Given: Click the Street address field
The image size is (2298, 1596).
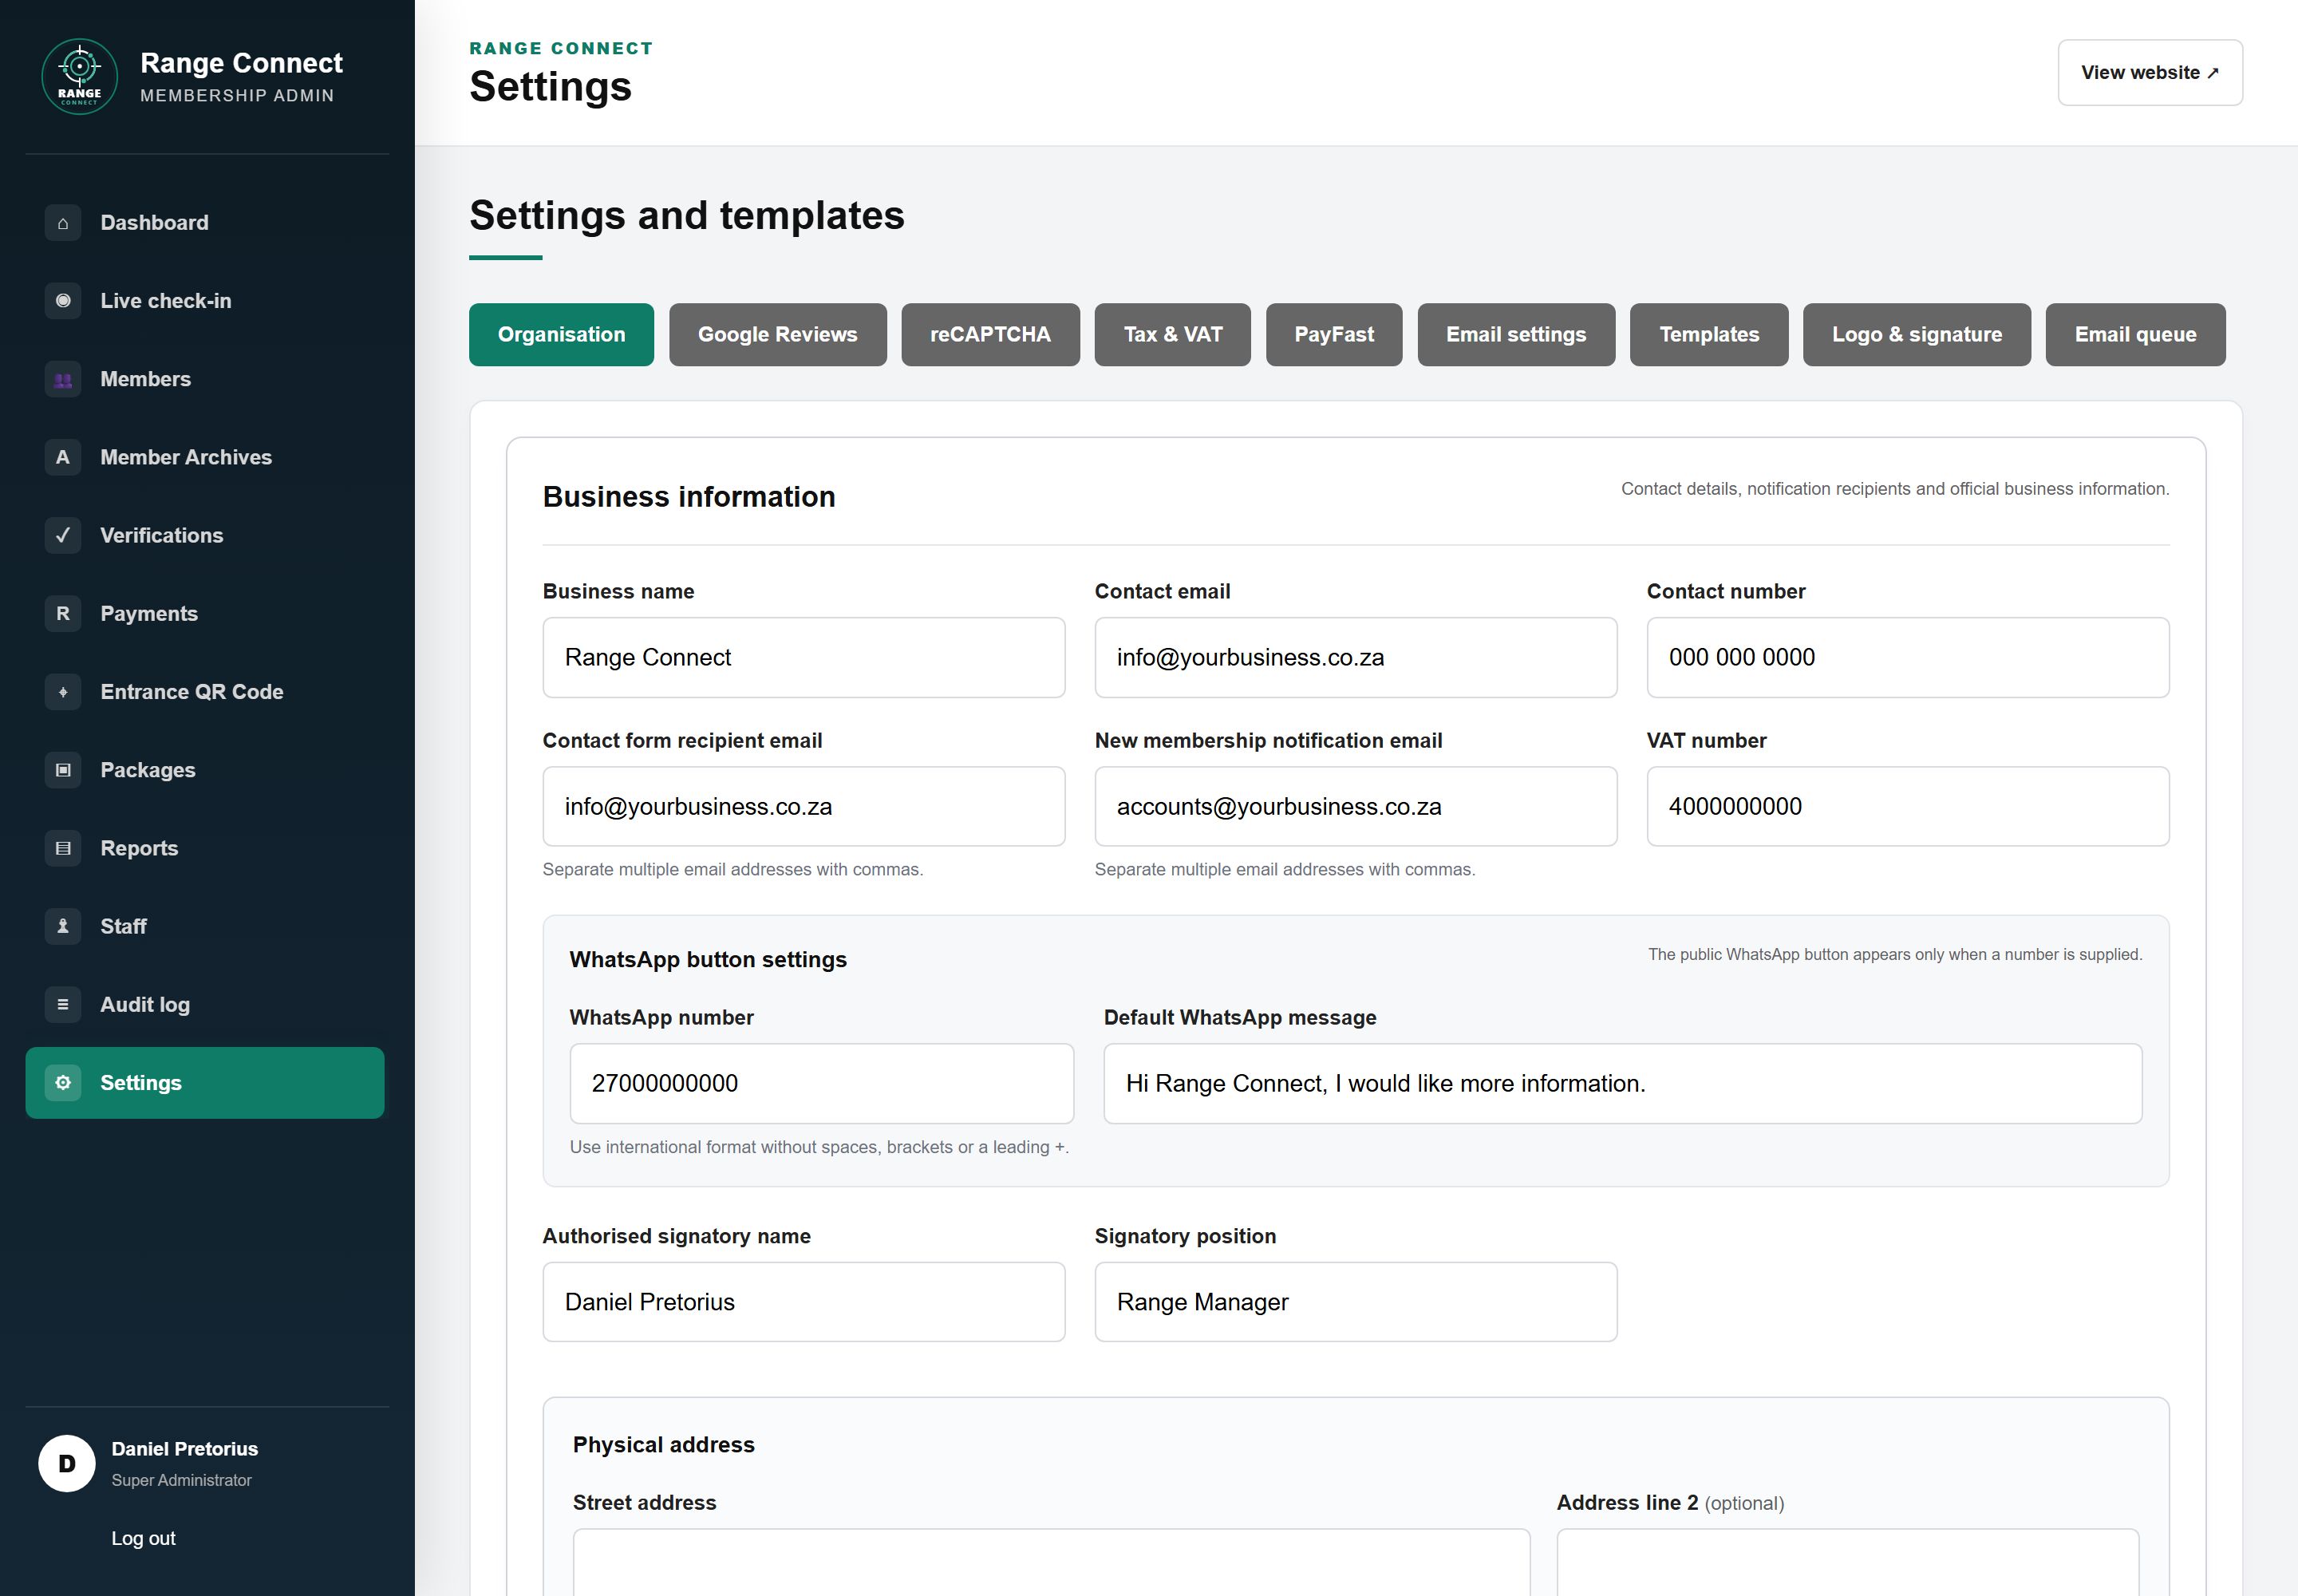Looking at the screenshot, I should [1051, 1562].
